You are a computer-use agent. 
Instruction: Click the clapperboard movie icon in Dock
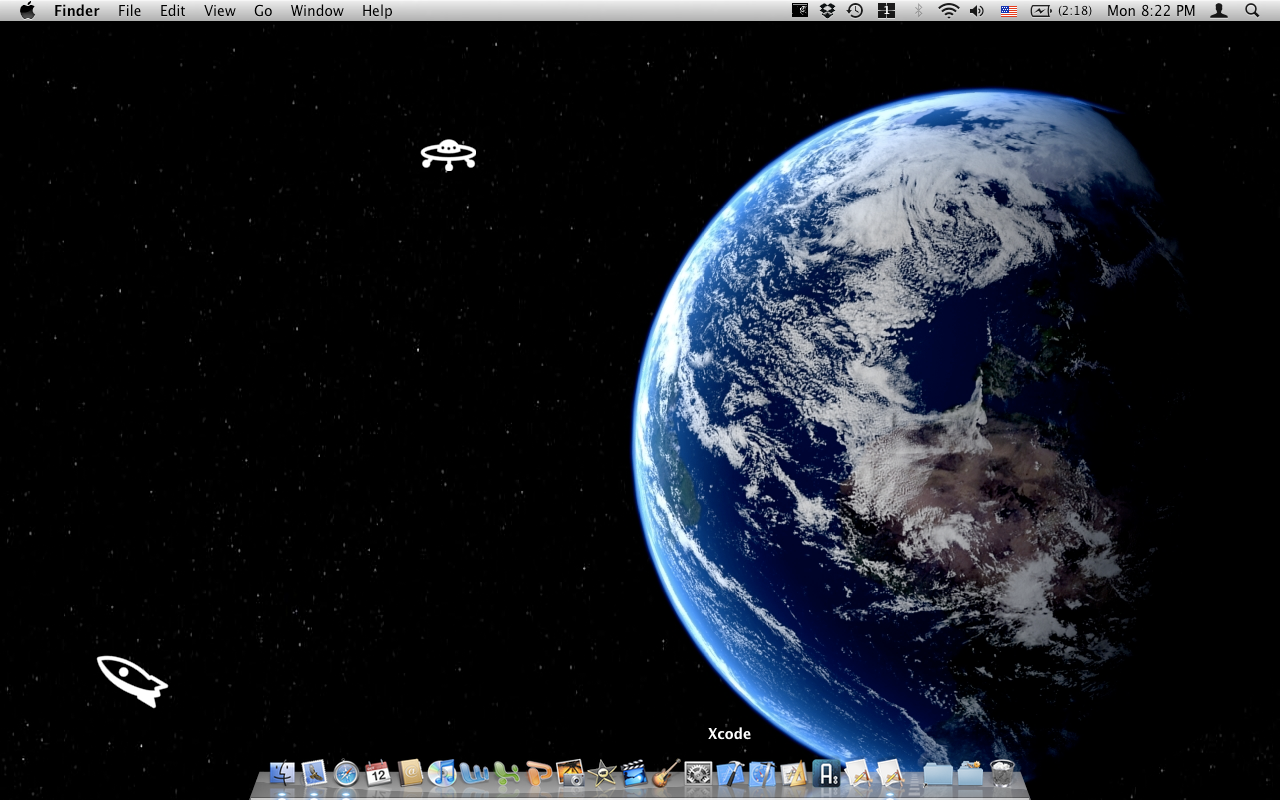[634, 773]
